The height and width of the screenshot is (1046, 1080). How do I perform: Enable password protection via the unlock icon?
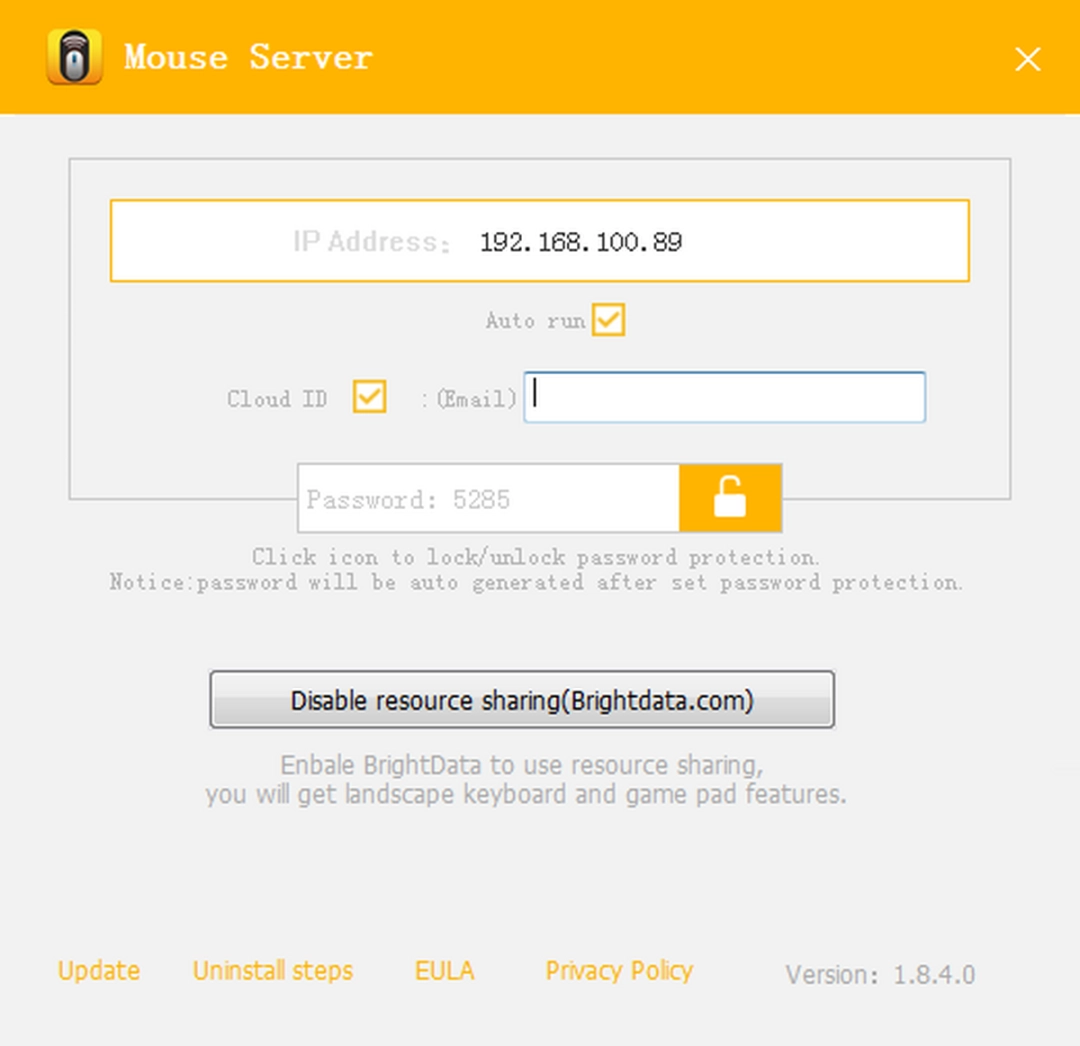730,498
